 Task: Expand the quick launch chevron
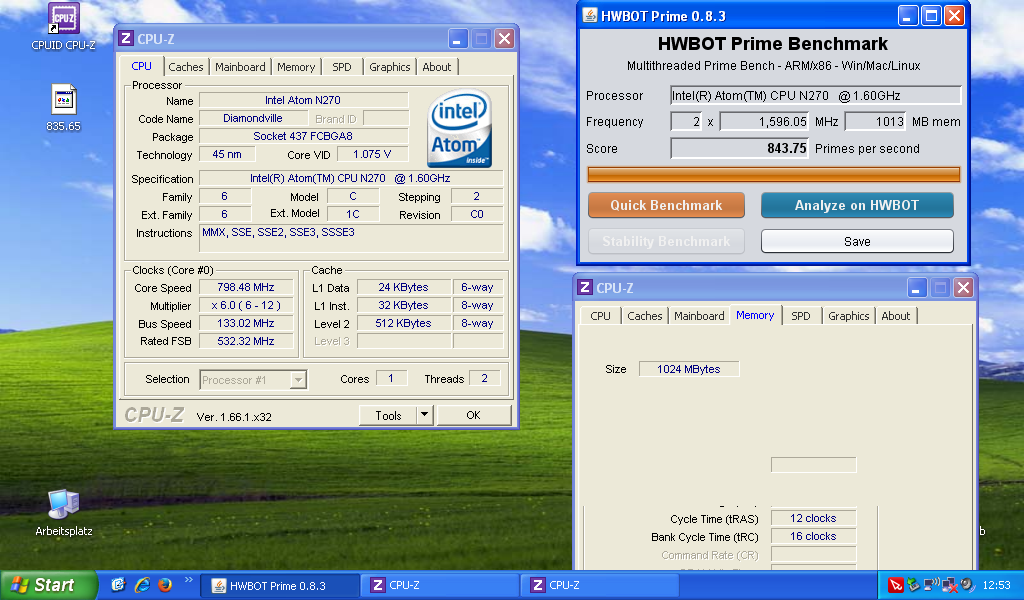click(x=189, y=580)
